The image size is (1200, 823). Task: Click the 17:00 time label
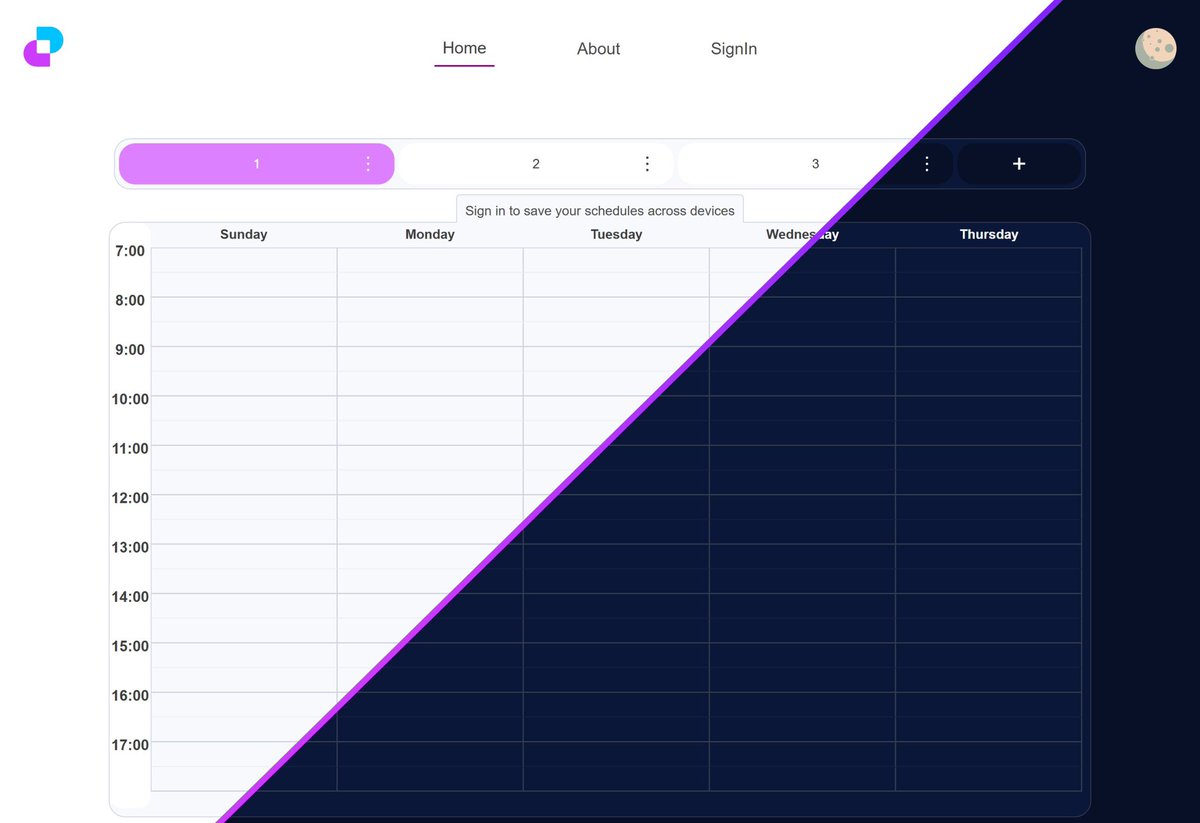(130, 745)
